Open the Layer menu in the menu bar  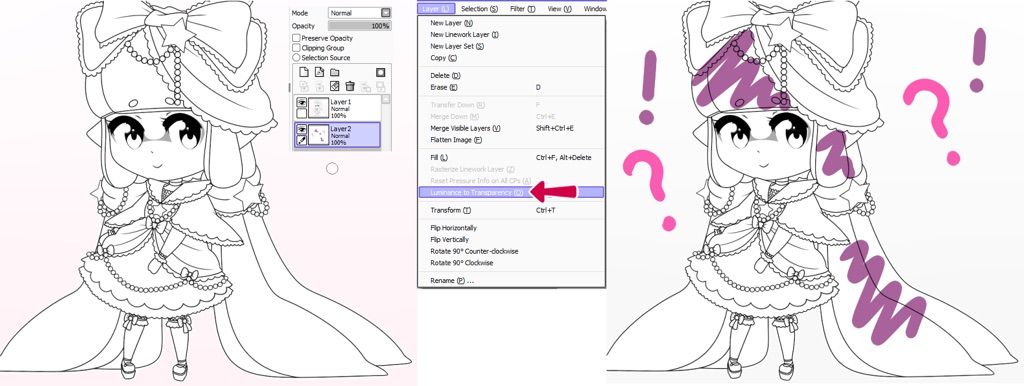coord(436,8)
